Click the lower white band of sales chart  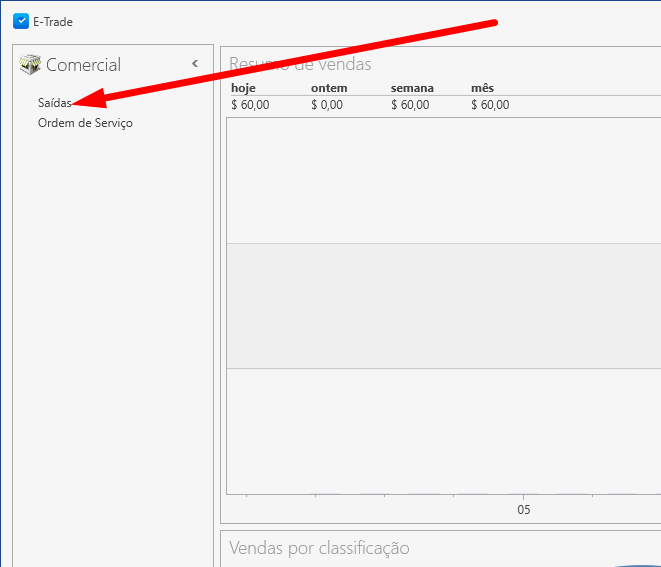[443, 430]
